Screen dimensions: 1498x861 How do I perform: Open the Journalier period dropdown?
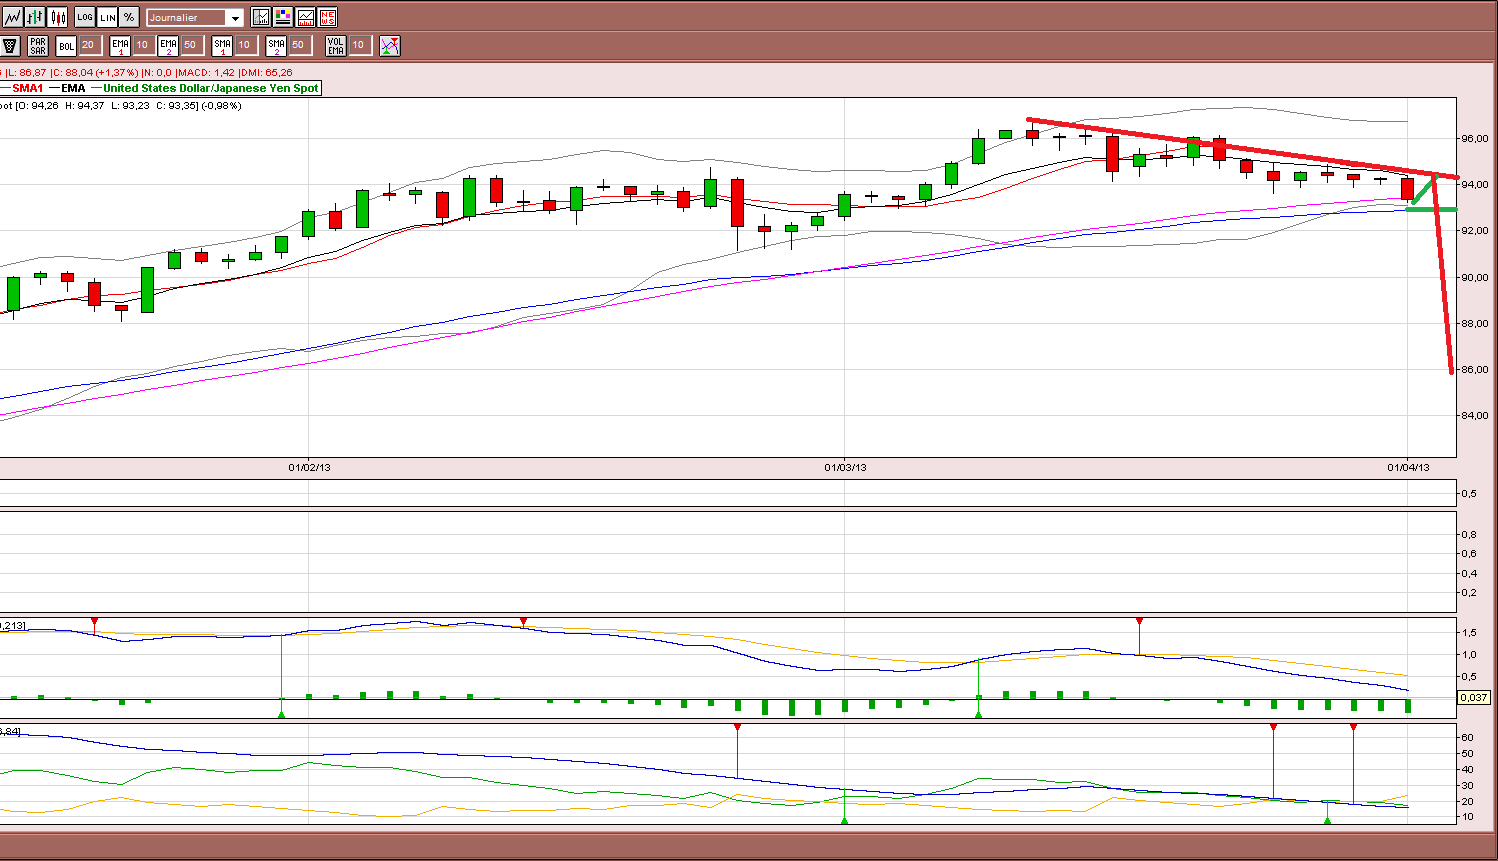[195, 18]
